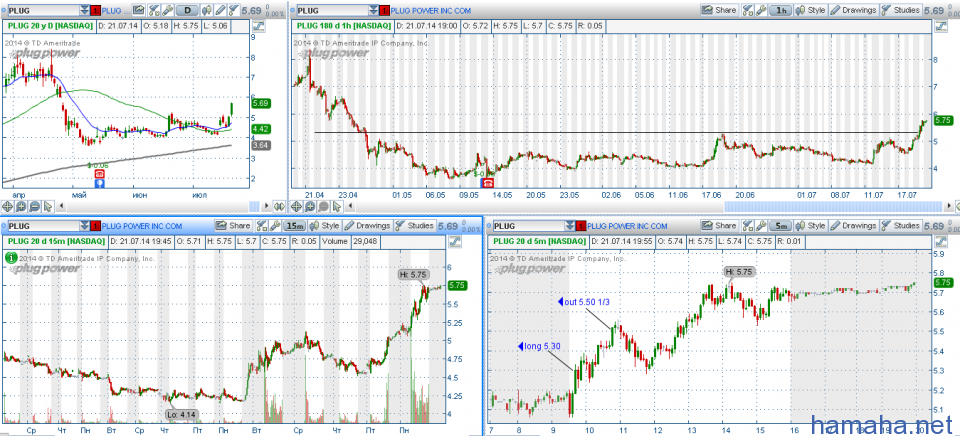
Task: Open Drawings menu in 1h chart
Action: [853, 10]
